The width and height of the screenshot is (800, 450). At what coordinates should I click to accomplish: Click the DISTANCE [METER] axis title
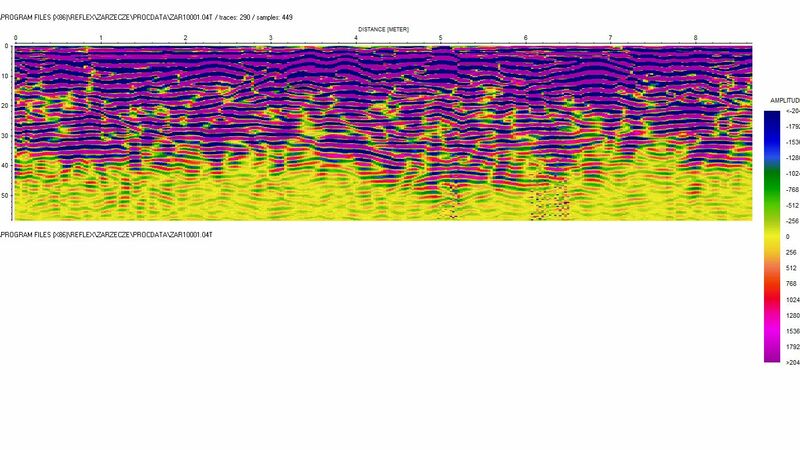[x=383, y=29]
